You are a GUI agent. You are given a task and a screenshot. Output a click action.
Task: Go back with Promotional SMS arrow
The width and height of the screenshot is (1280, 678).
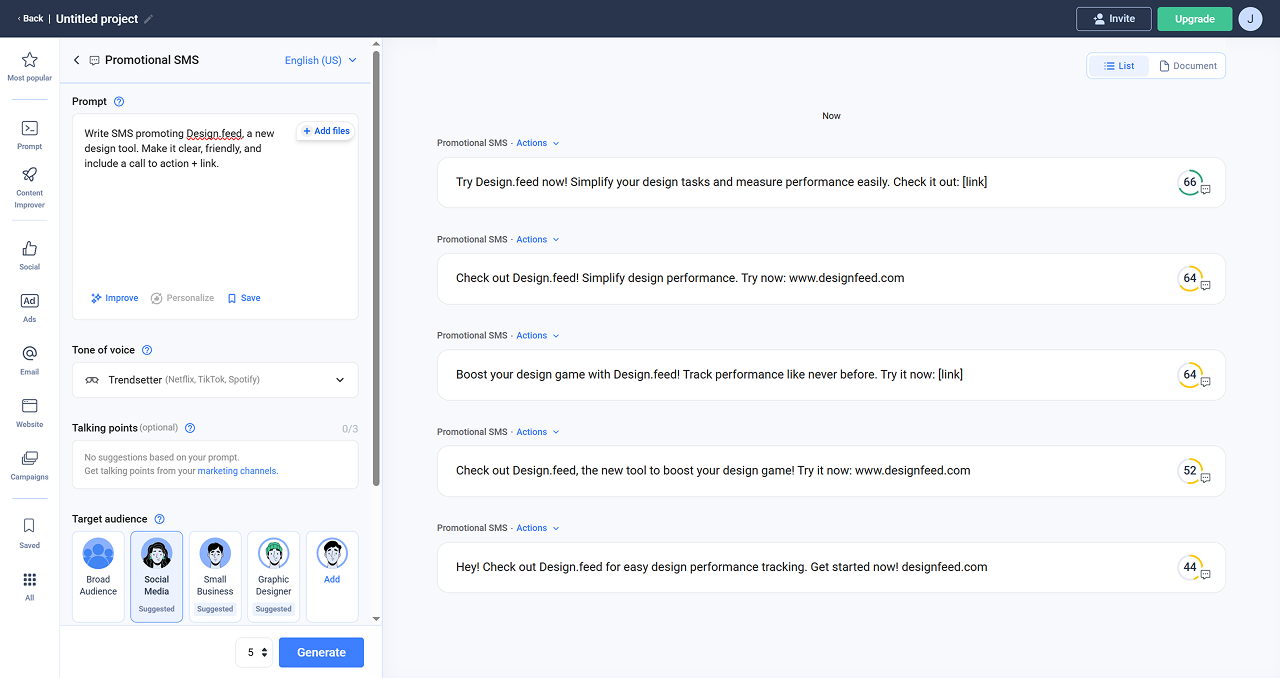click(77, 60)
